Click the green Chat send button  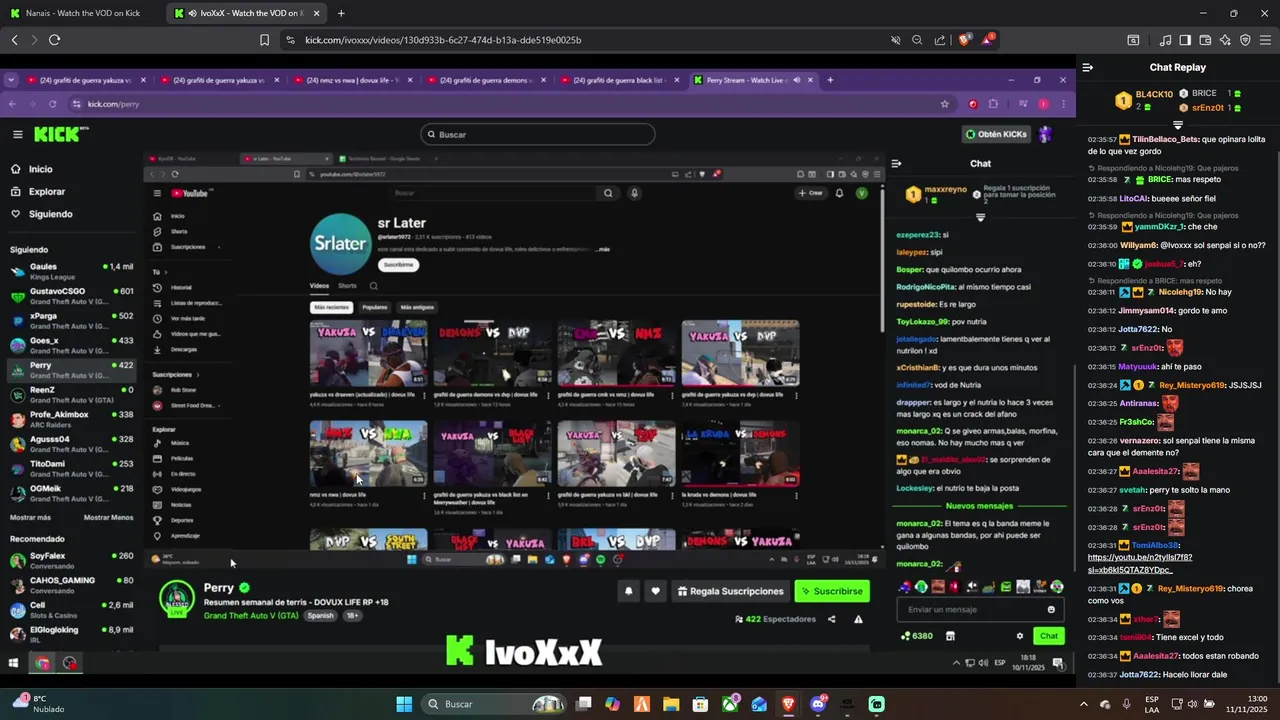coord(1048,636)
